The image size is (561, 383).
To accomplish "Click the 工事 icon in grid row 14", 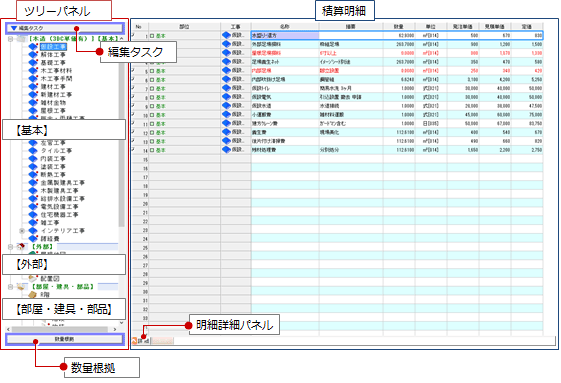I will pos(226,150).
